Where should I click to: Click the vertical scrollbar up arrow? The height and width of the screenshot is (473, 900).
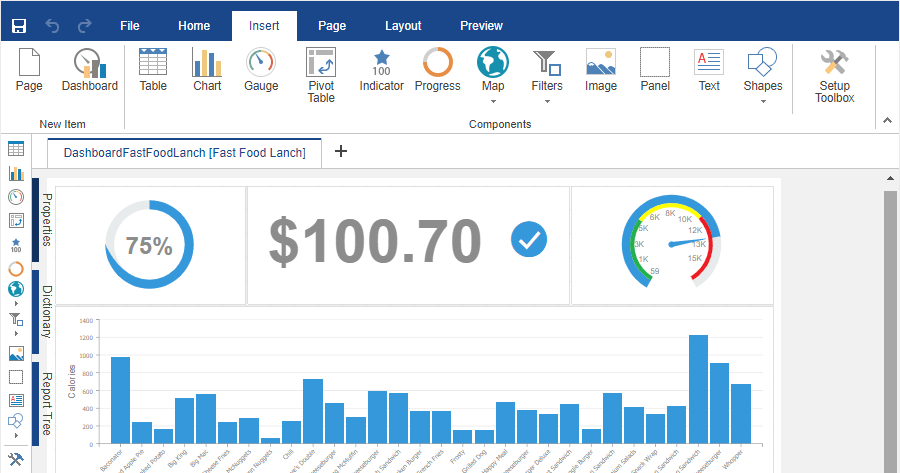click(890, 179)
